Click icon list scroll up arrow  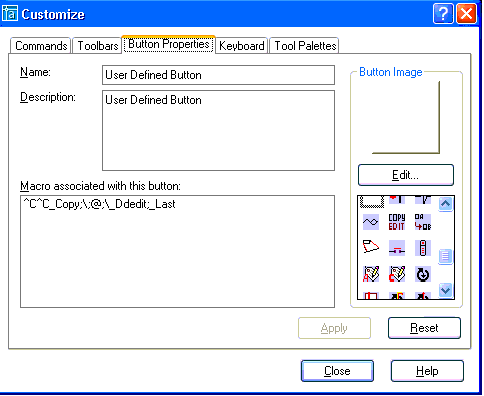click(x=446, y=204)
